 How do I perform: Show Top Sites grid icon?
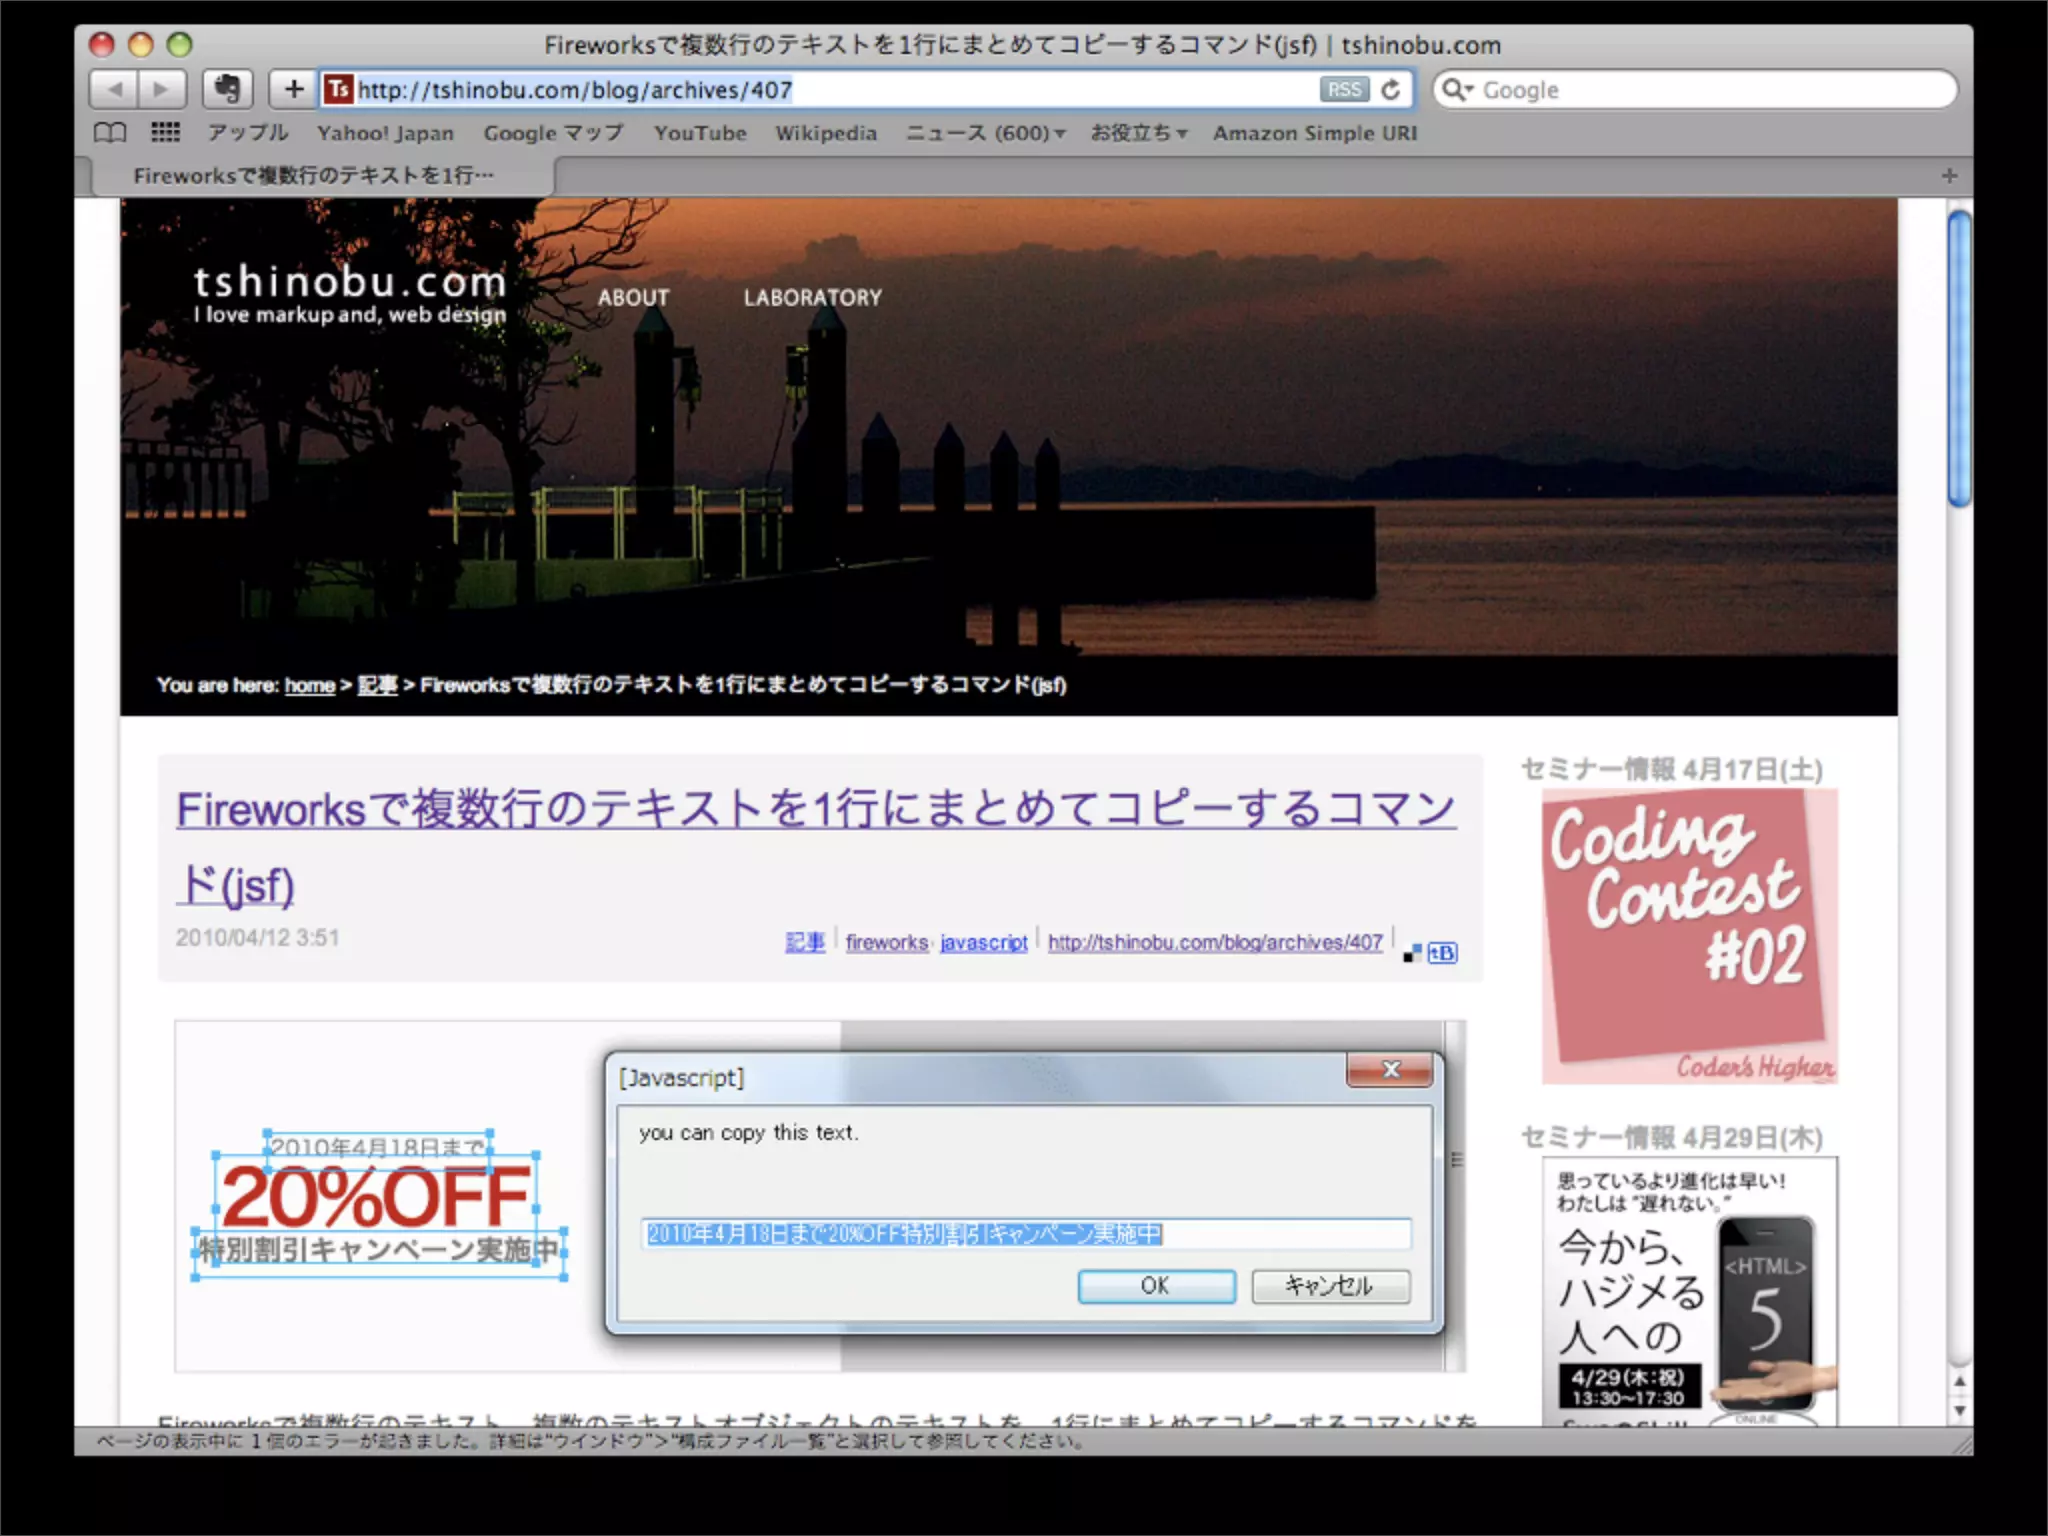[165, 133]
